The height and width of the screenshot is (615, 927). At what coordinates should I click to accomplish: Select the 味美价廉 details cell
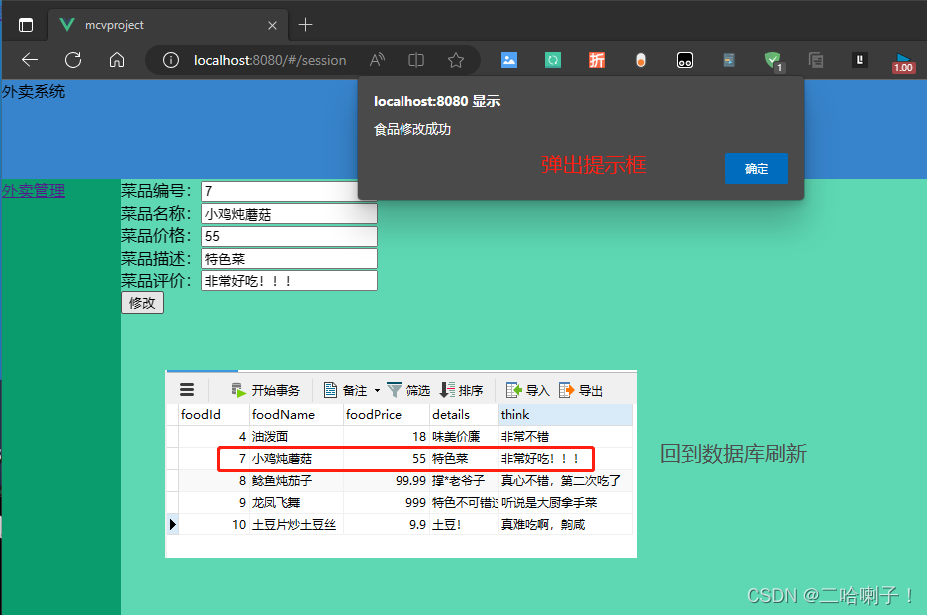(x=464, y=436)
